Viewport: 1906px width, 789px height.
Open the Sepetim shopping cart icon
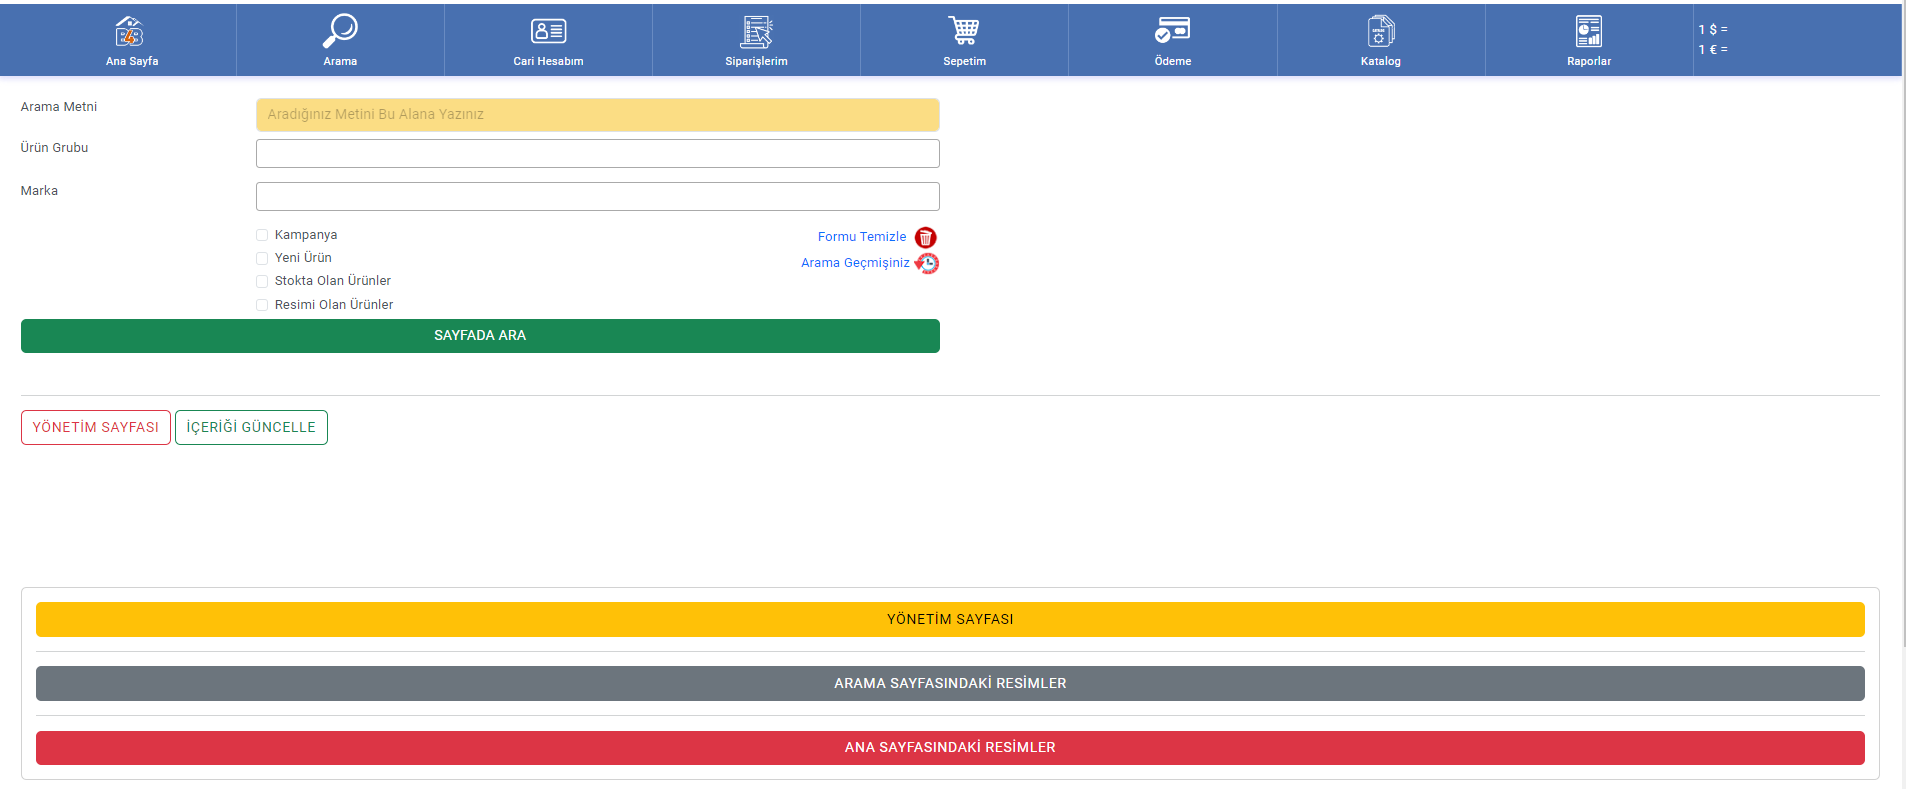pyautogui.click(x=964, y=32)
